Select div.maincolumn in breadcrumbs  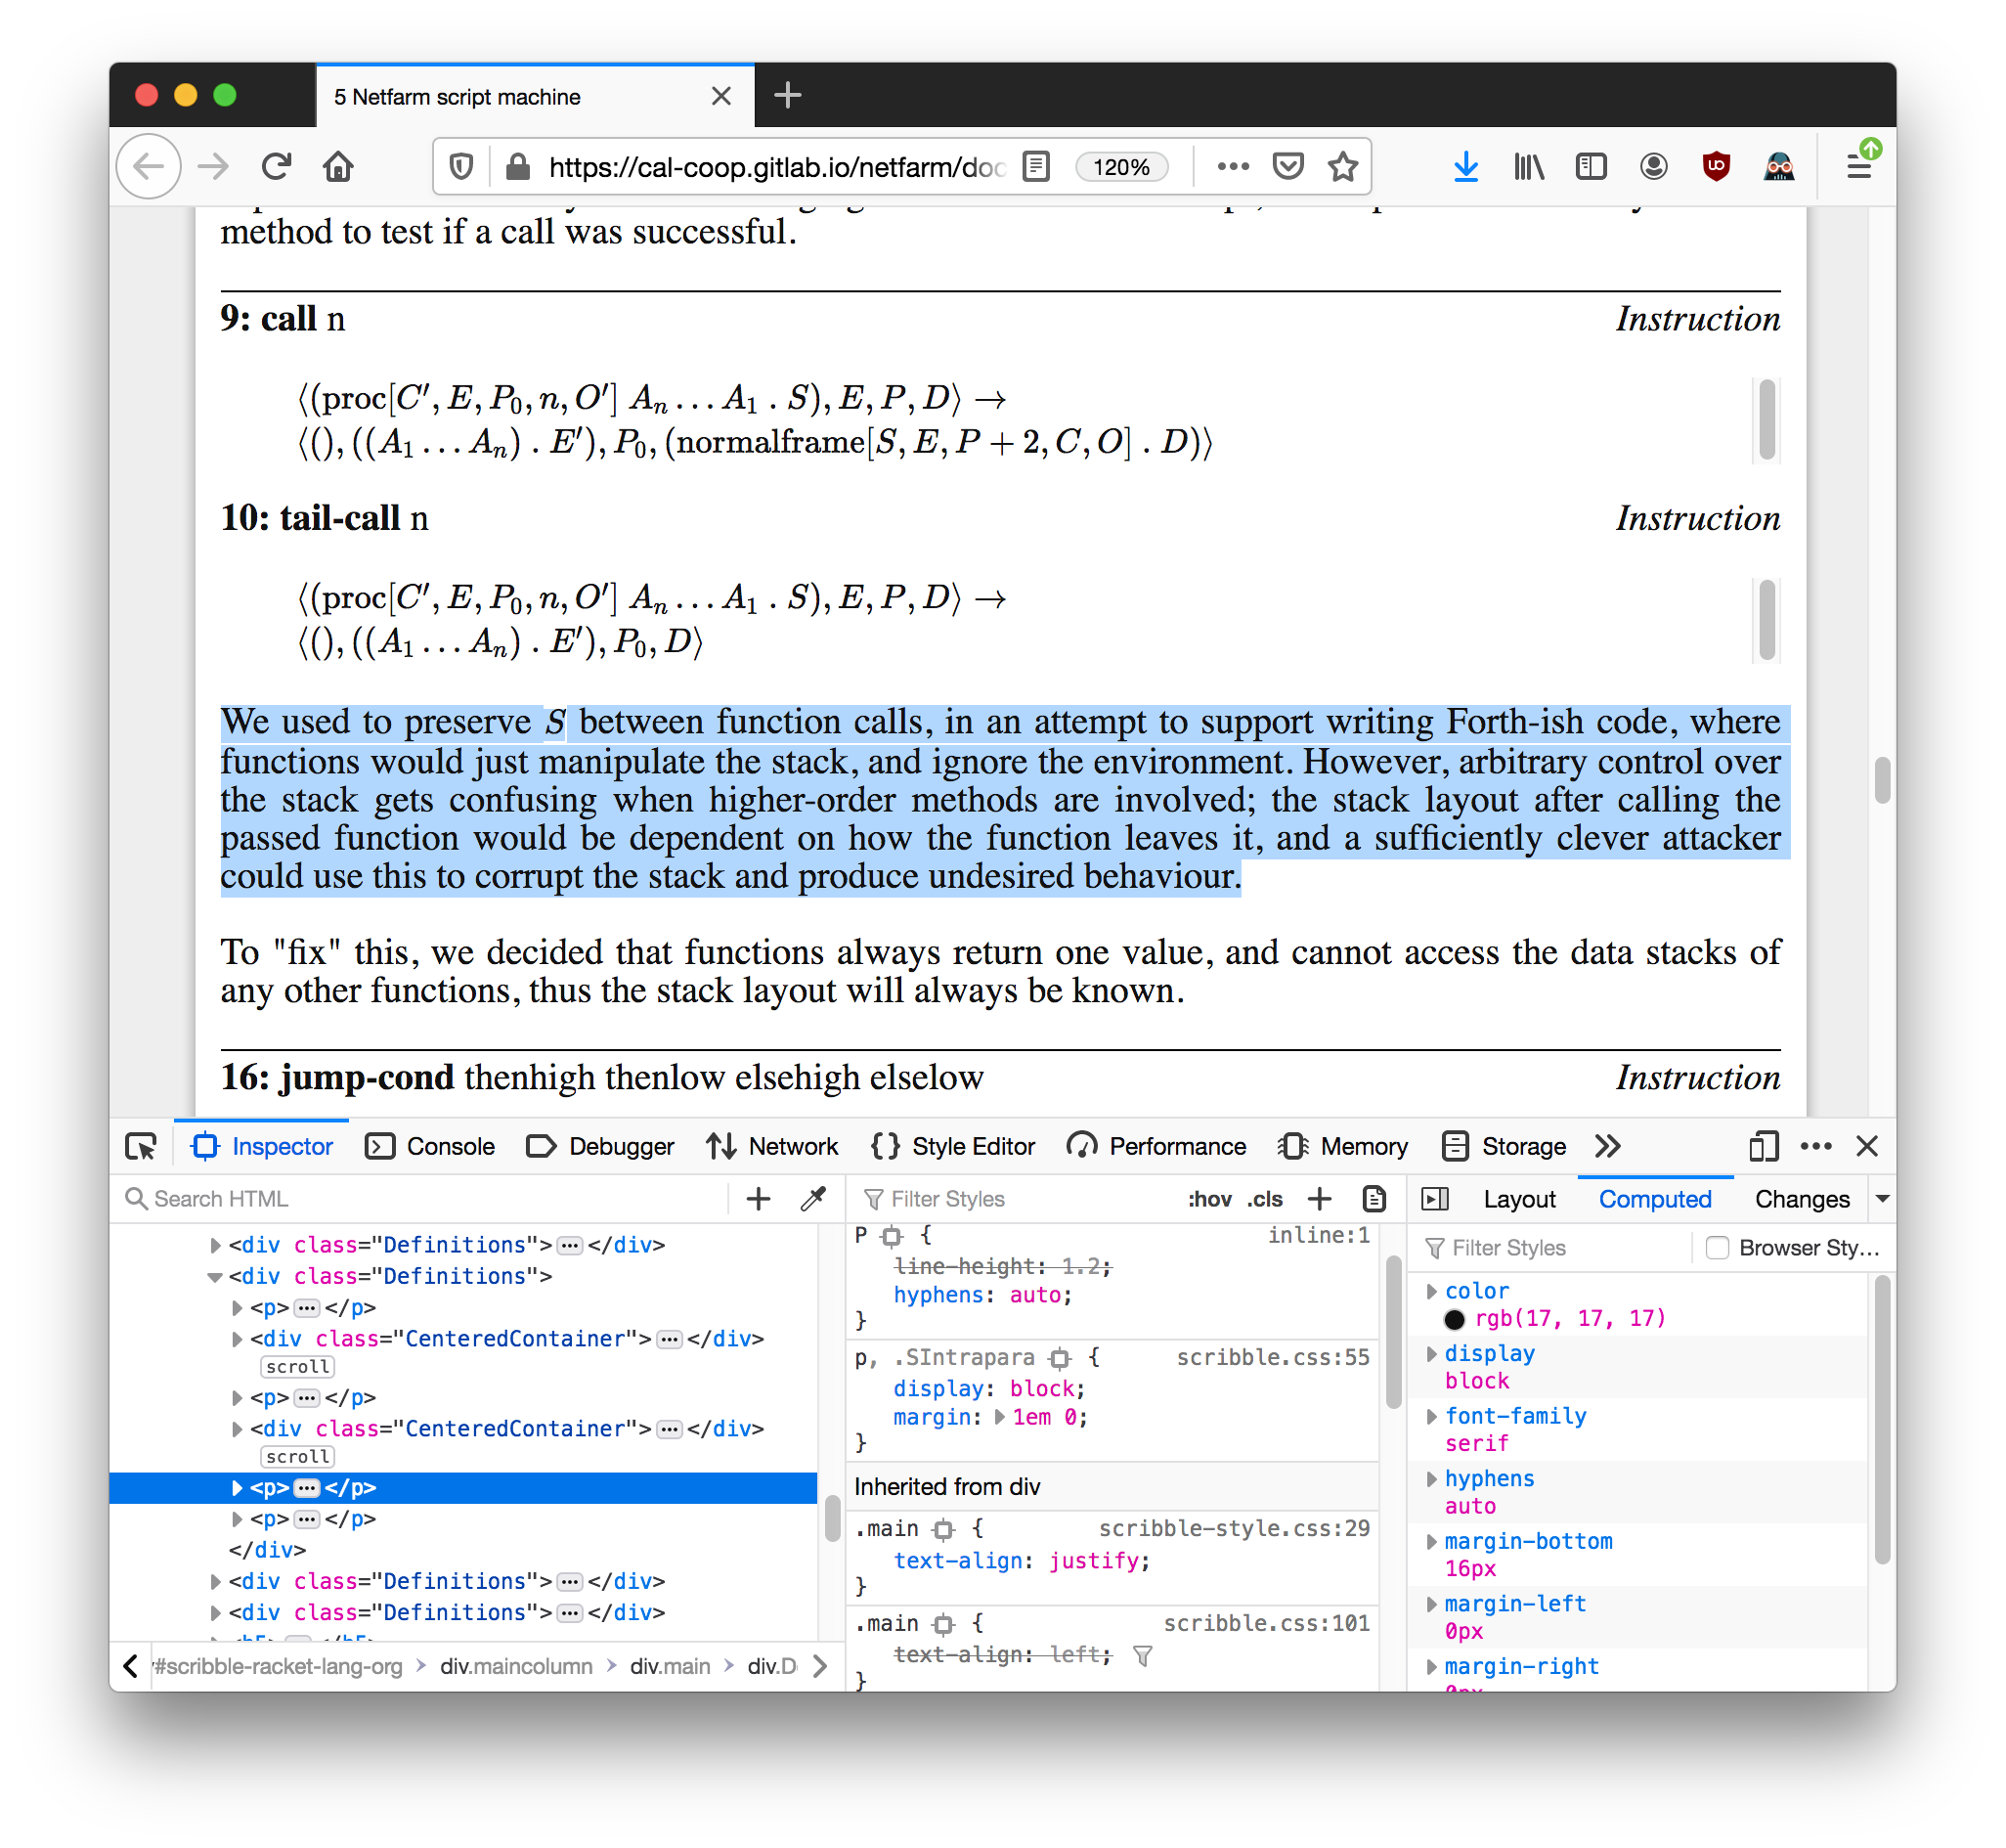click(x=516, y=1666)
